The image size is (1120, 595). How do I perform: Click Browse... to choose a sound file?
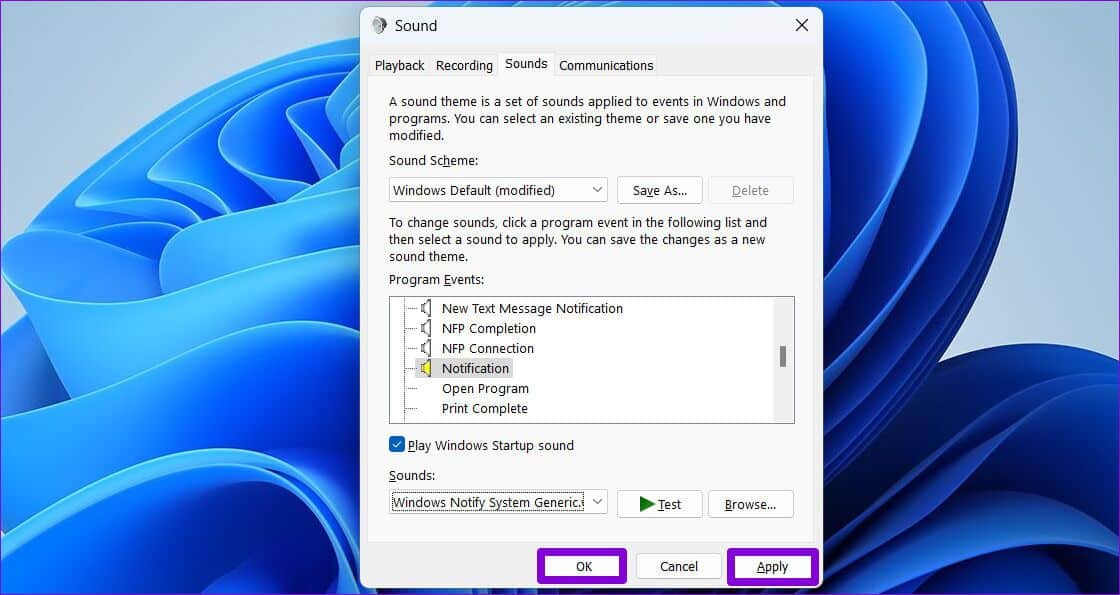(750, 504)
